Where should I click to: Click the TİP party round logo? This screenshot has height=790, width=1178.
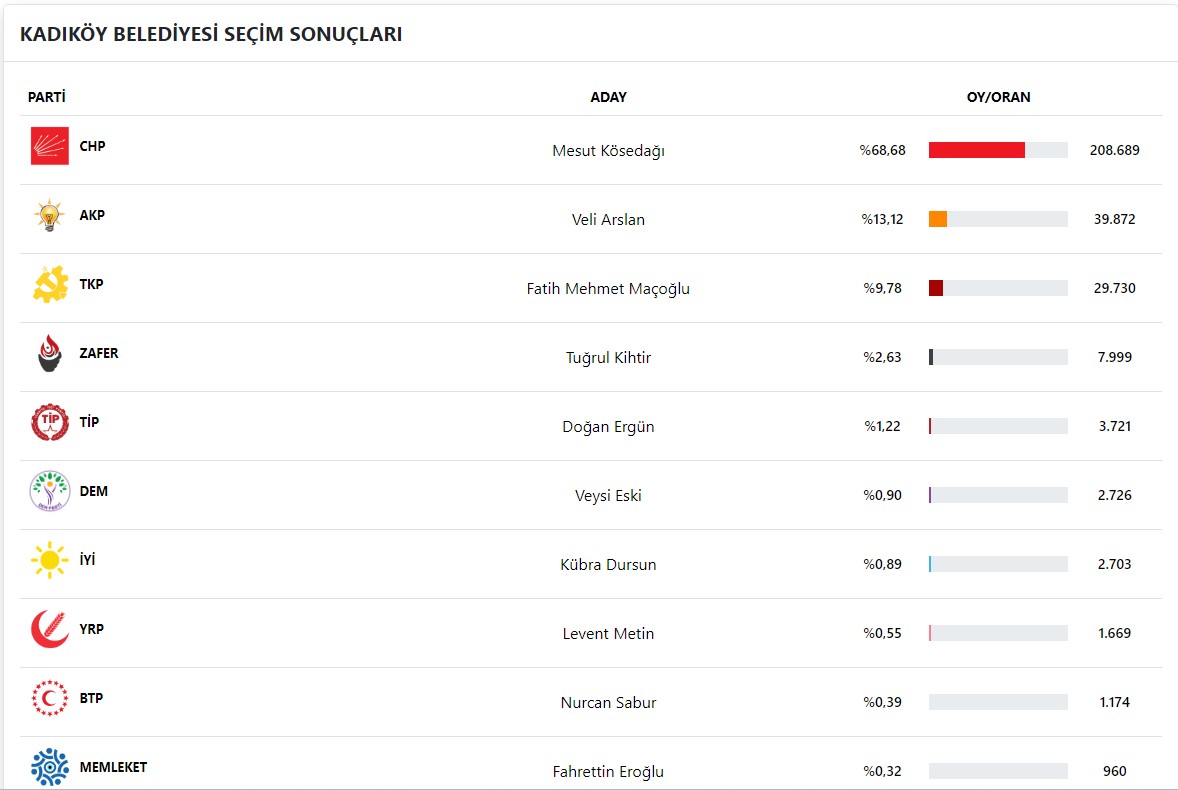[50, 422]
